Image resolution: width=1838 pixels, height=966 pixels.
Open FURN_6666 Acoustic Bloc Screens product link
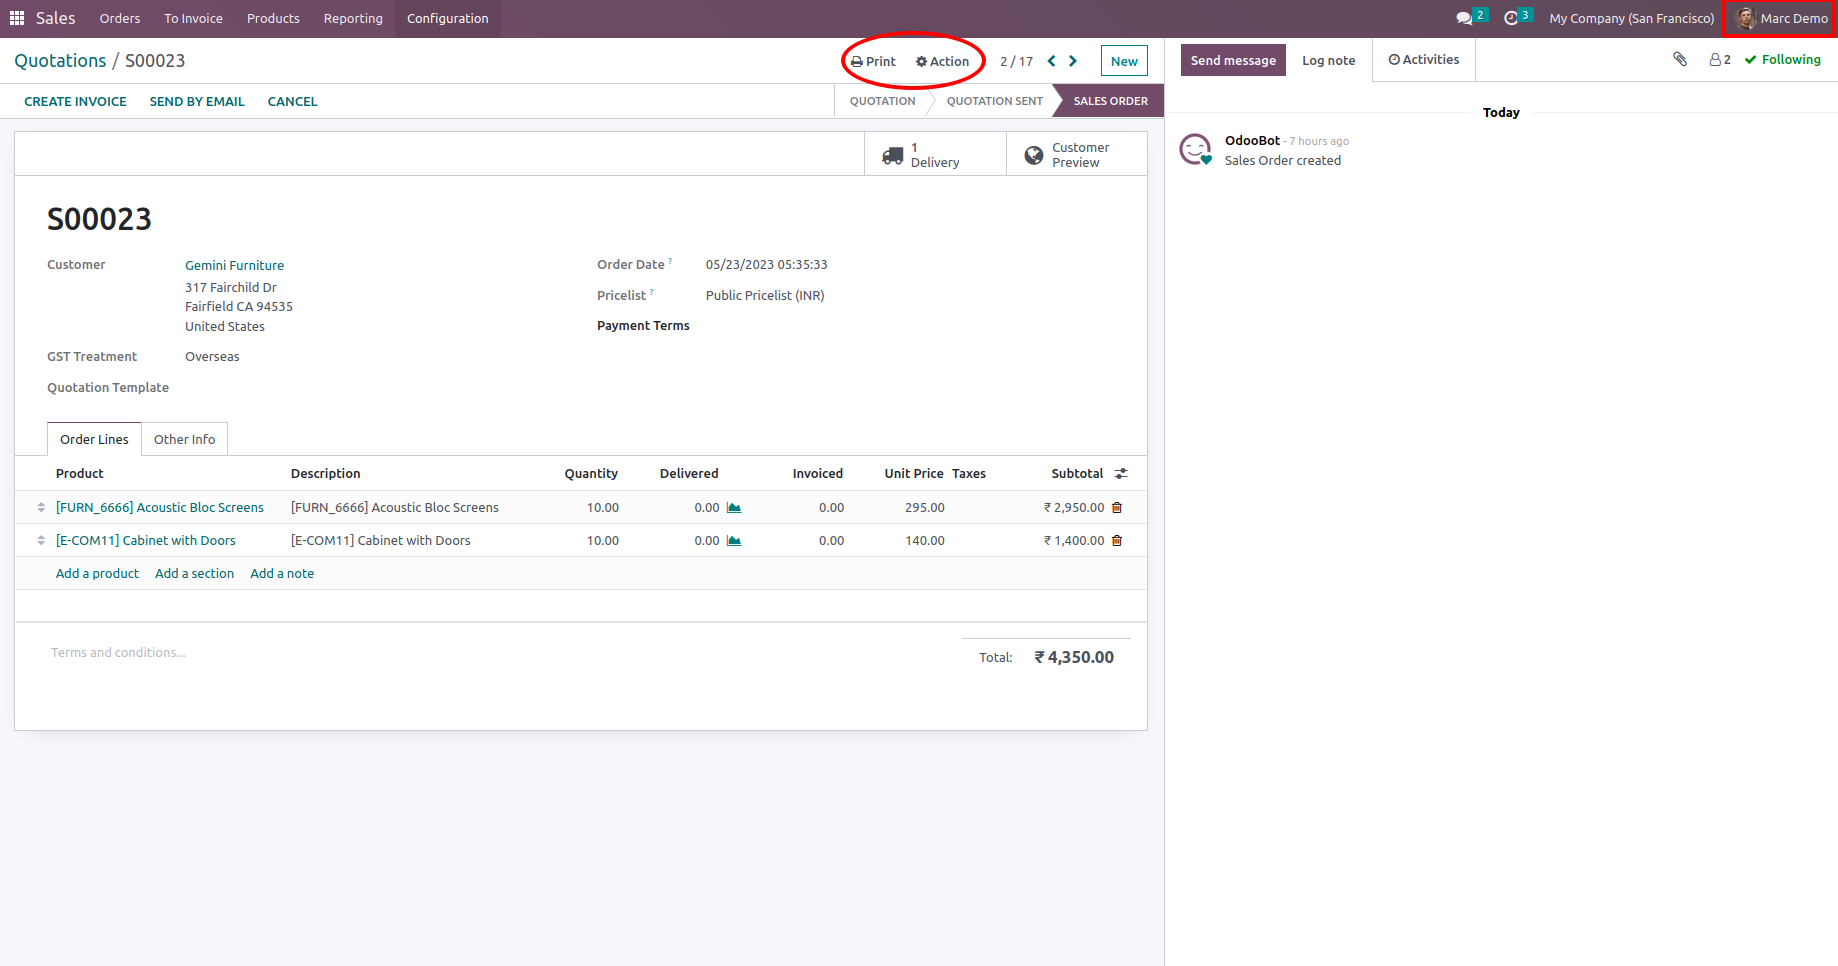pyautogui.click(x=160, y=508)
